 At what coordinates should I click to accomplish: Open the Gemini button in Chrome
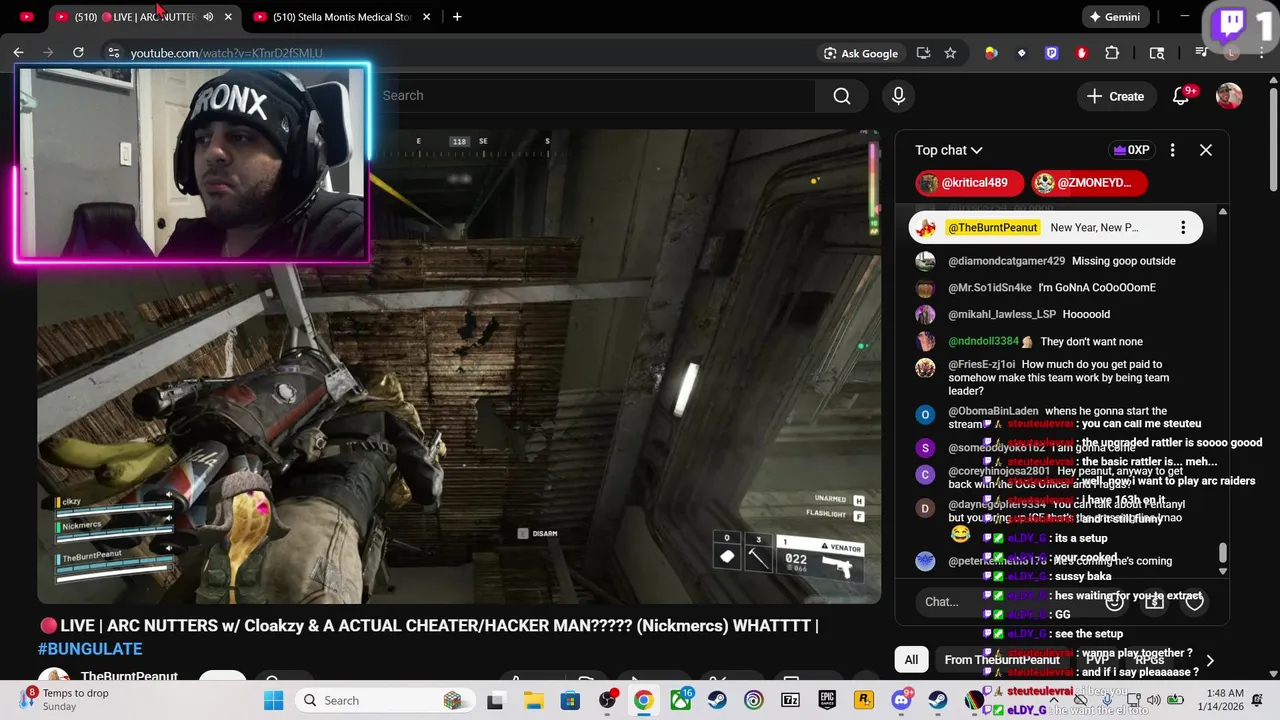(1114, 17)
